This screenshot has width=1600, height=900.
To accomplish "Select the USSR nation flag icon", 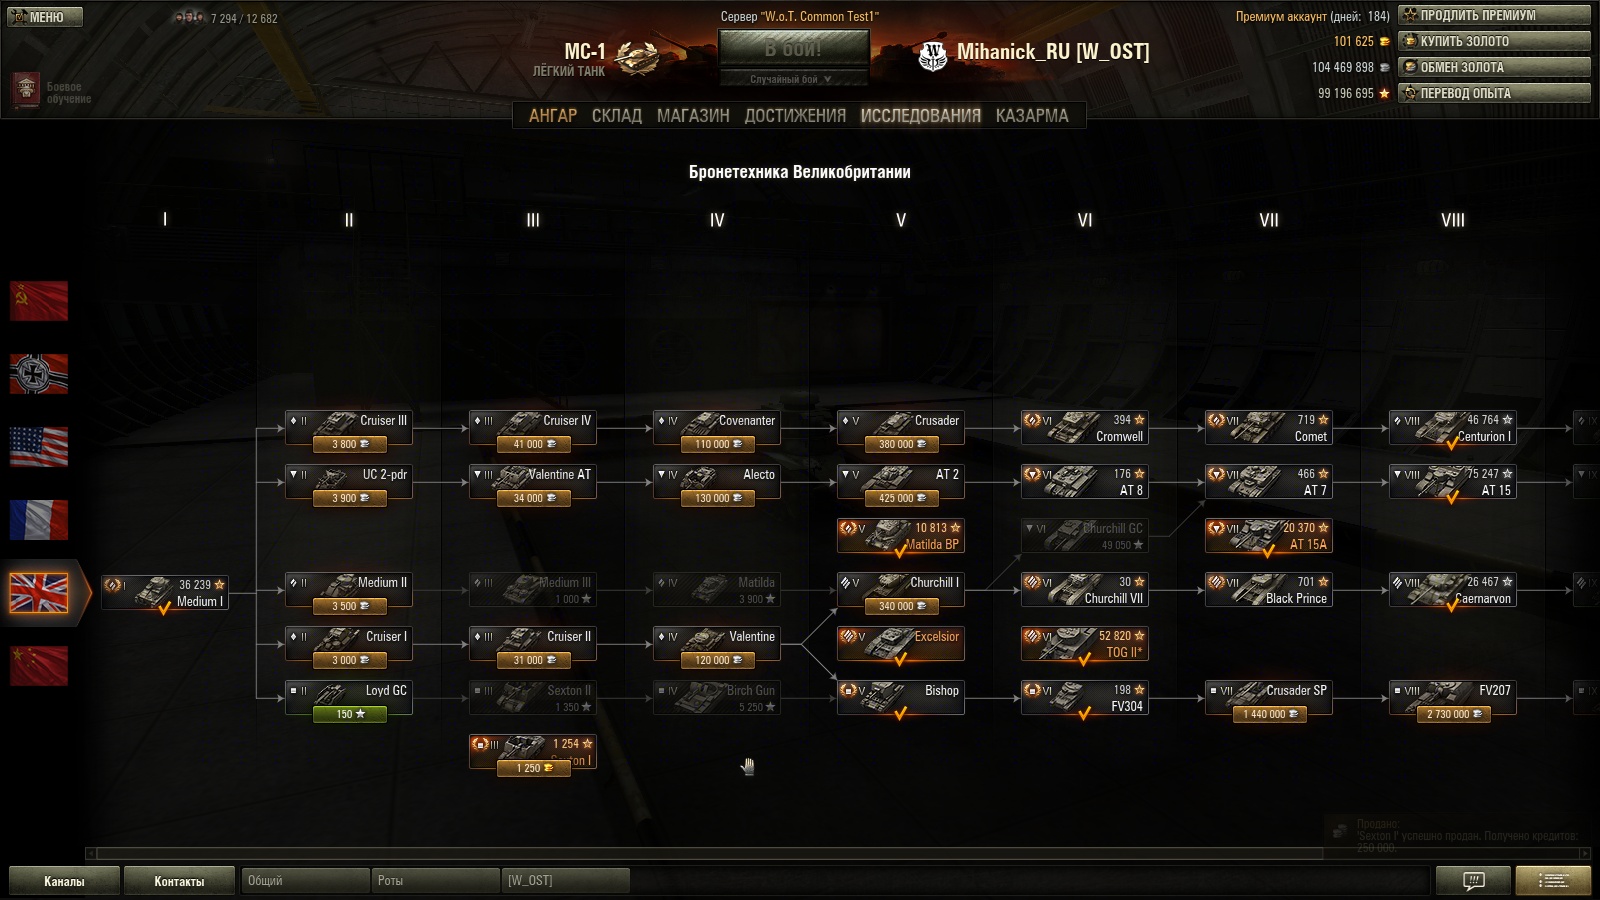I will point(39,301).
